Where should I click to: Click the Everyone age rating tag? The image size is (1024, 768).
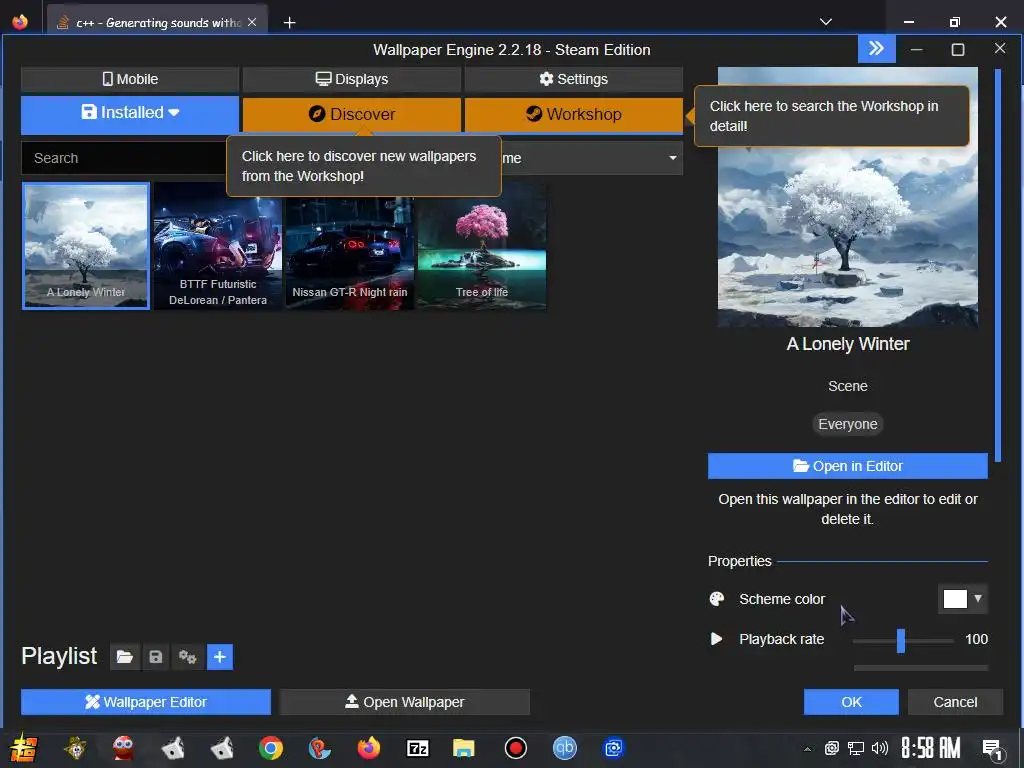[848, 424]
